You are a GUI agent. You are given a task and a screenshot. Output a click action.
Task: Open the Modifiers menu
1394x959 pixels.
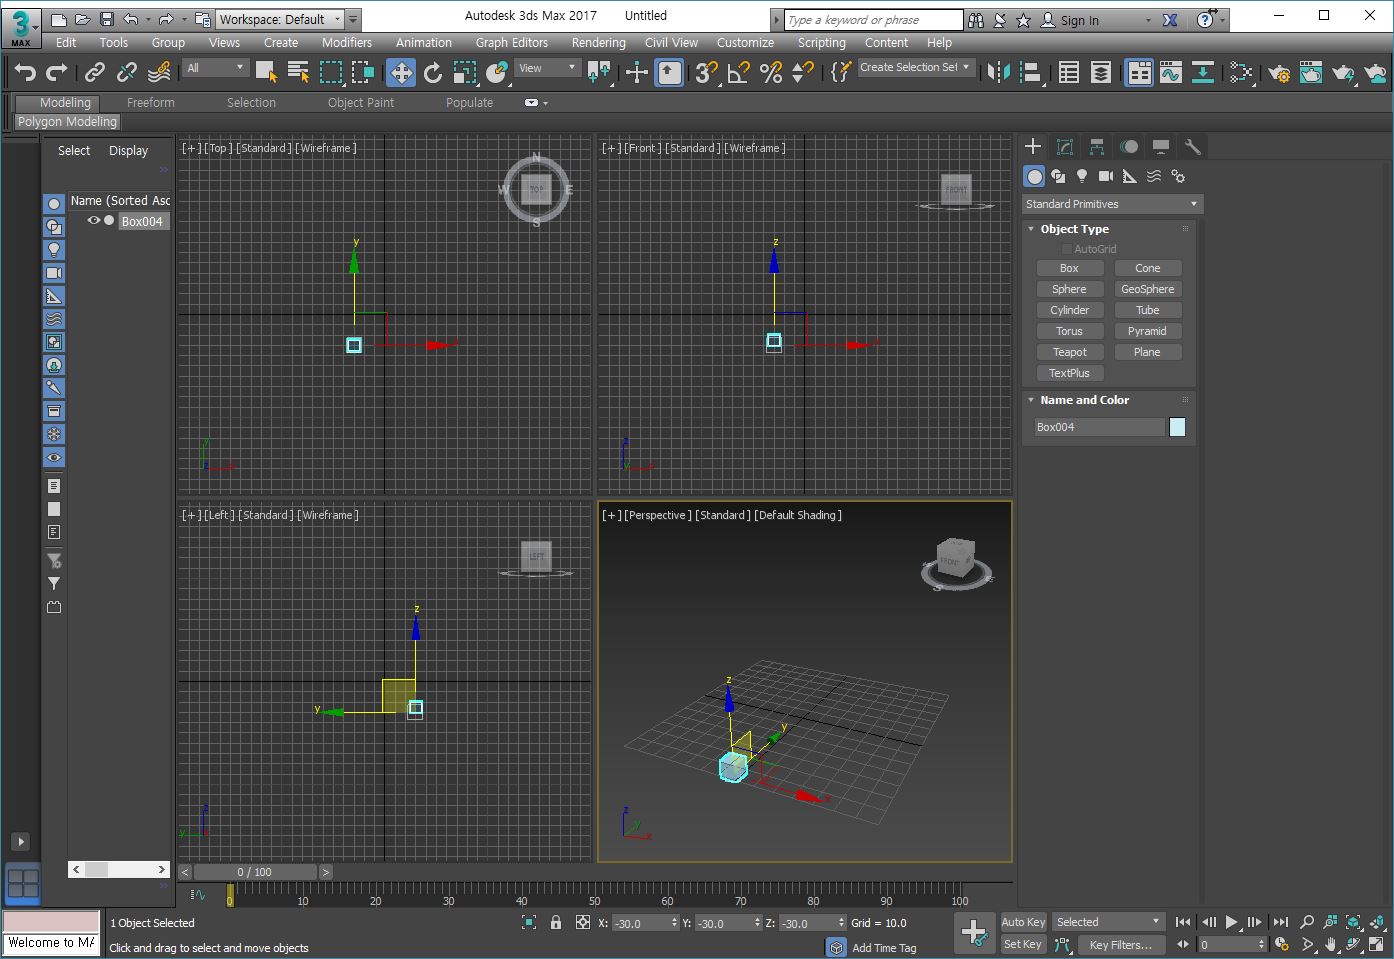pyautogui.click(x=347, y=42)
